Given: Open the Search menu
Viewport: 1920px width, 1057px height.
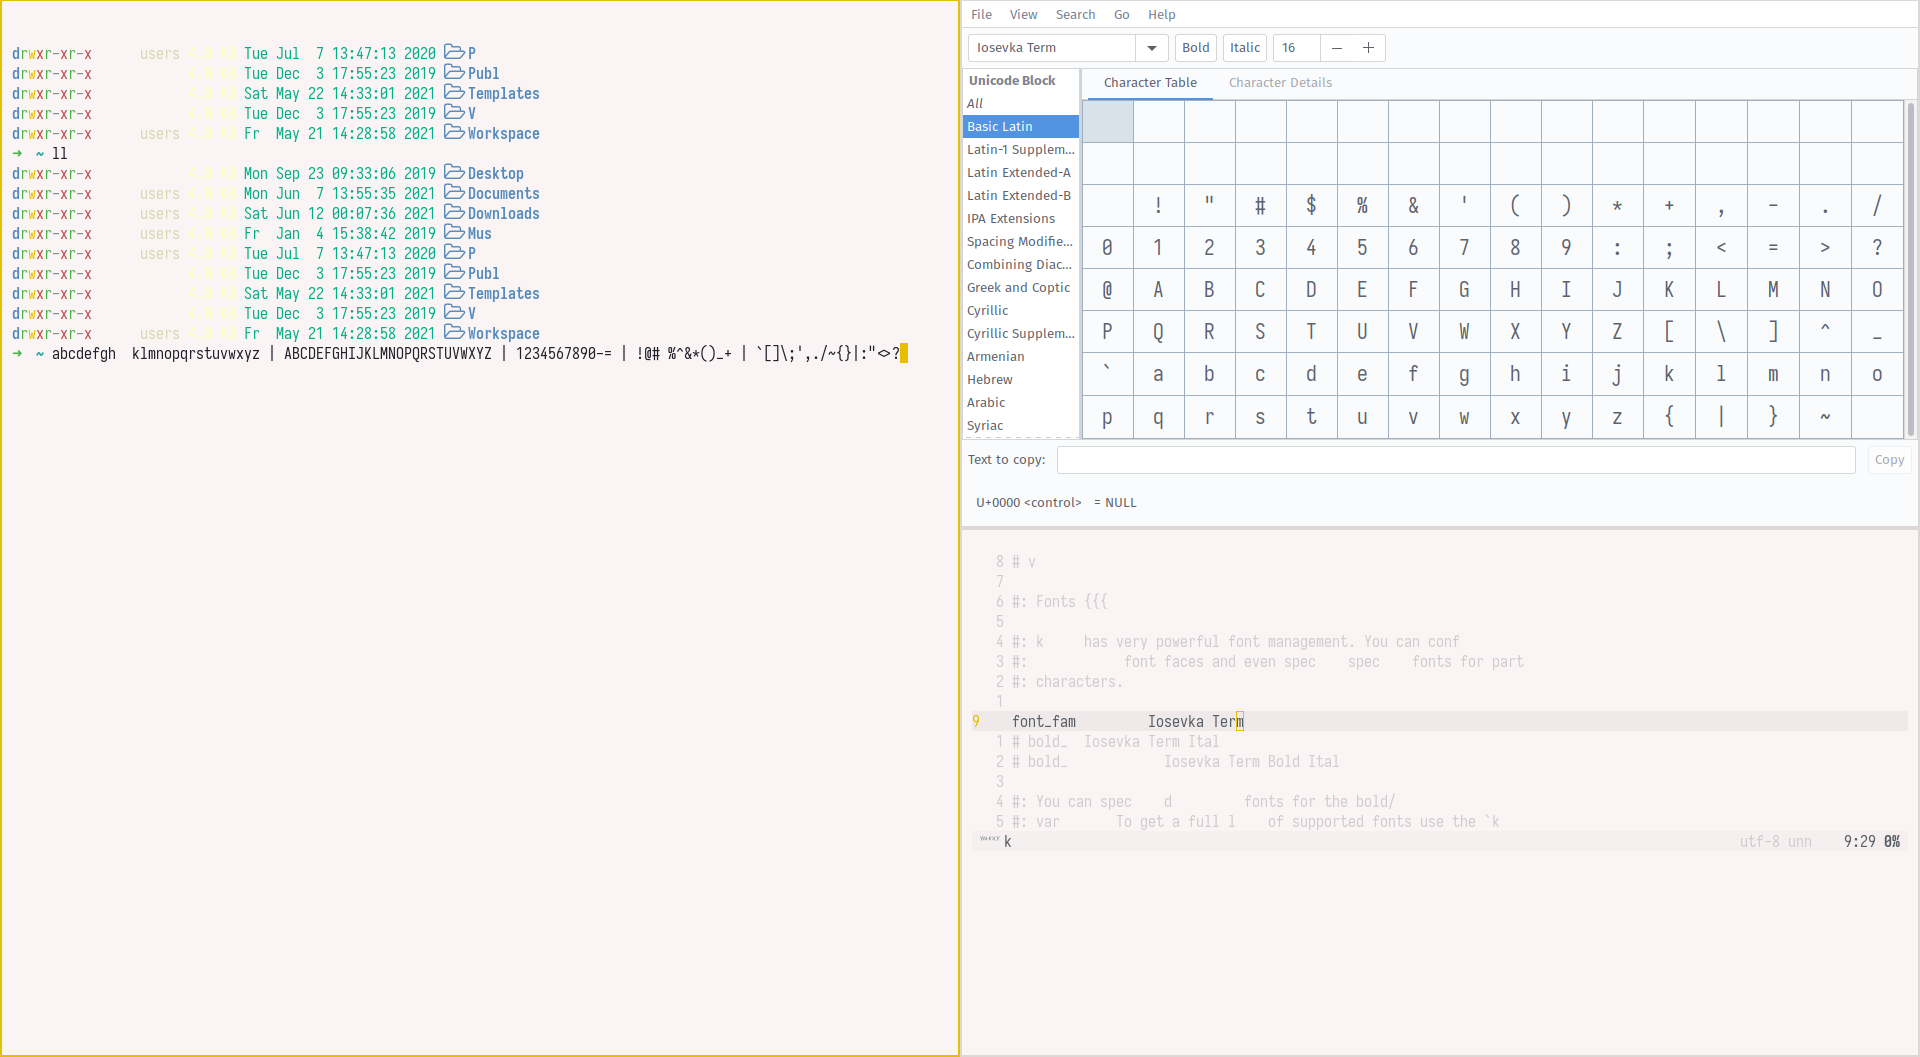Looking at the screenshot, I should point(1075,14).
